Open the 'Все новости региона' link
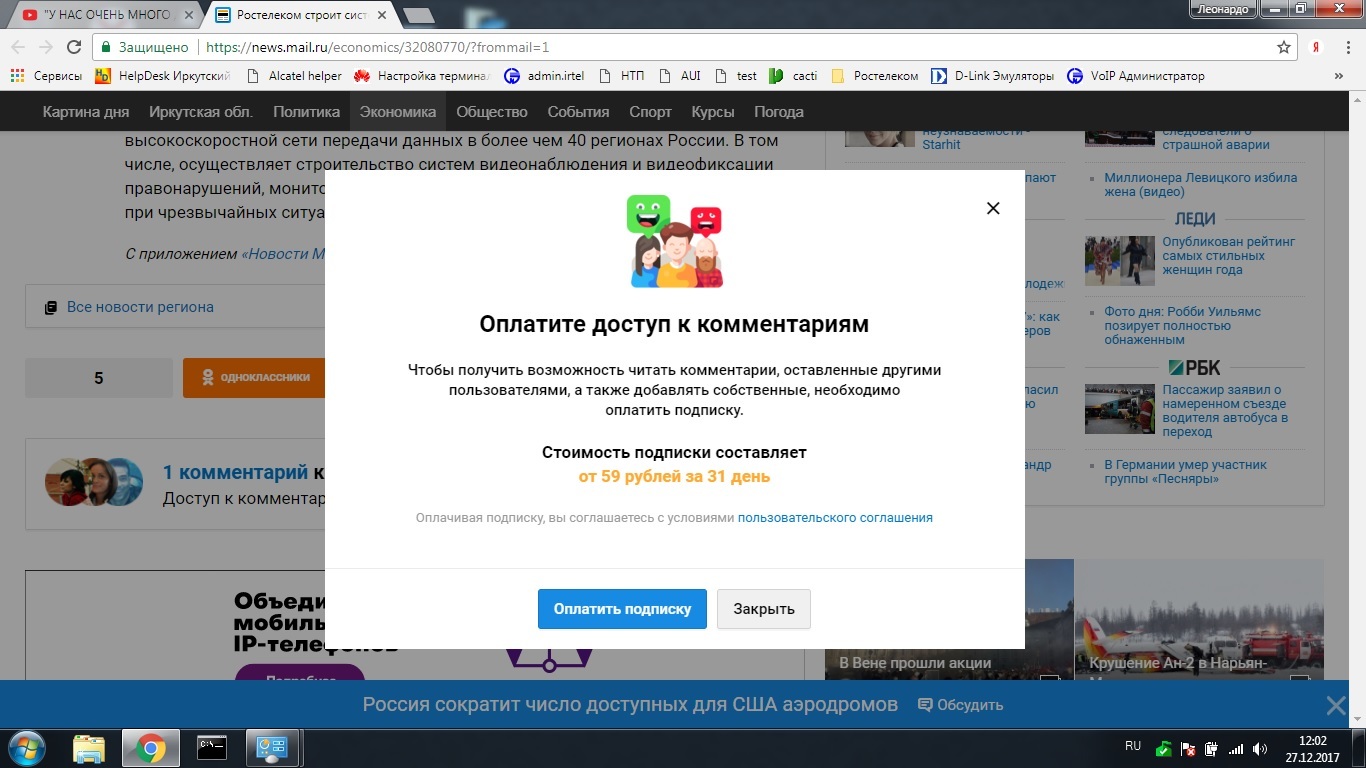1366x768 pixels. pyautogui.click(x=140, y=307)
